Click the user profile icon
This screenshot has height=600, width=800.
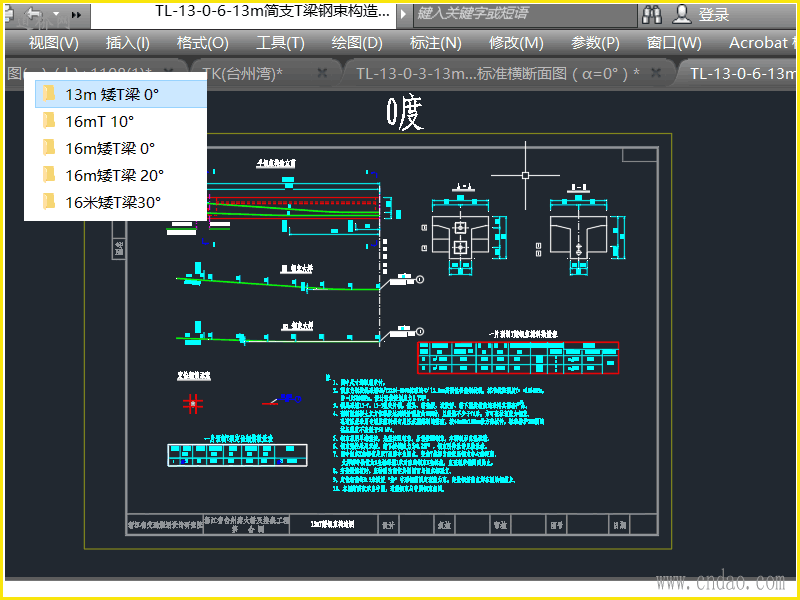click(682, 14)
